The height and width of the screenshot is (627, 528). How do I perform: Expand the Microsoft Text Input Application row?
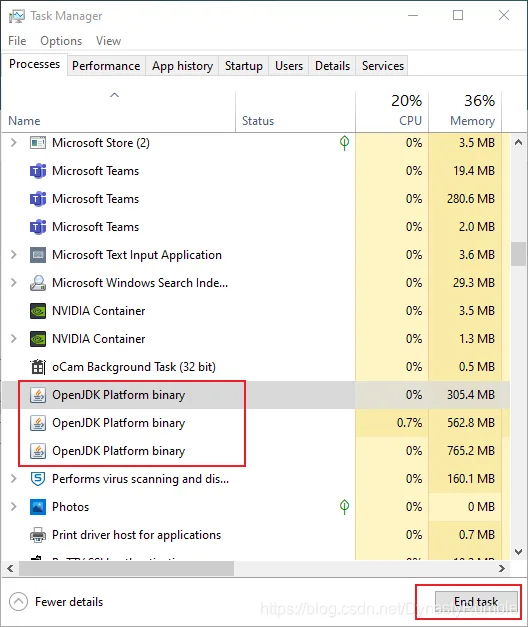(14, 255)
